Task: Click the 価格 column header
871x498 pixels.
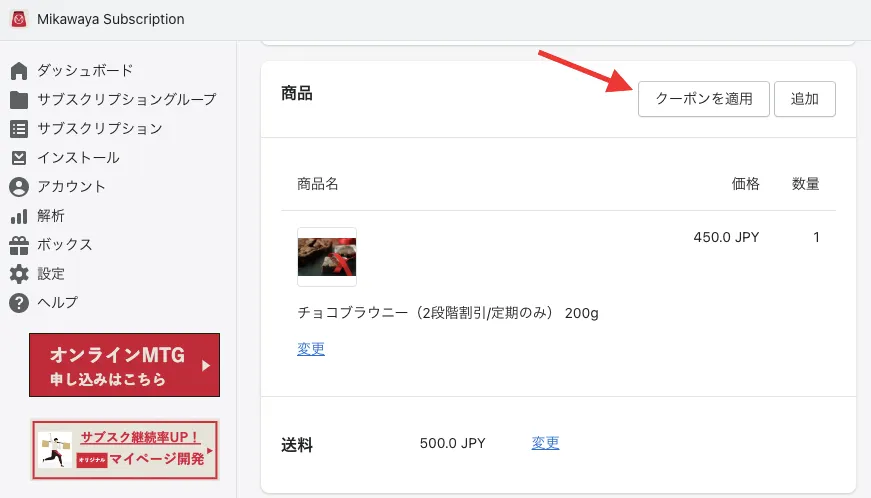Action: click(745, 184)
